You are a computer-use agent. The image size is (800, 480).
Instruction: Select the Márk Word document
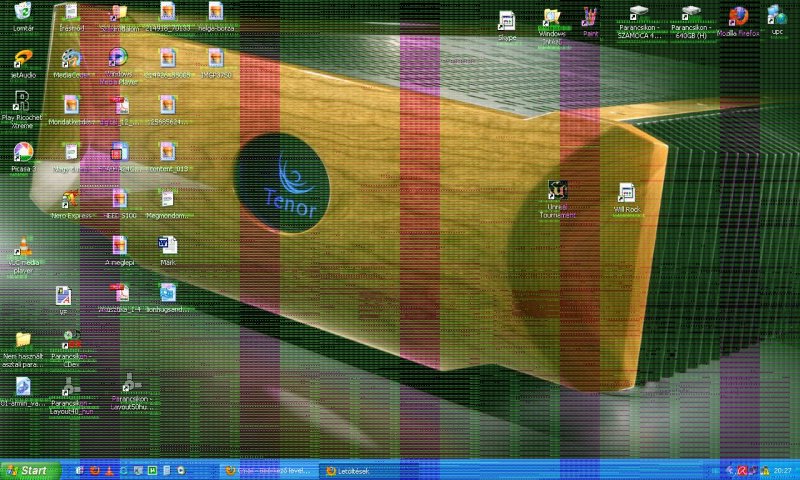167,246
